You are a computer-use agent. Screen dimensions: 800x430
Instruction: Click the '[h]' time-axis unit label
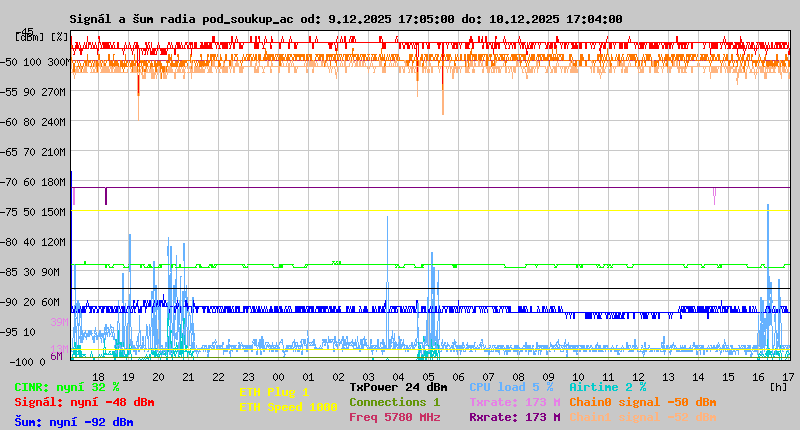click(779, 387)
